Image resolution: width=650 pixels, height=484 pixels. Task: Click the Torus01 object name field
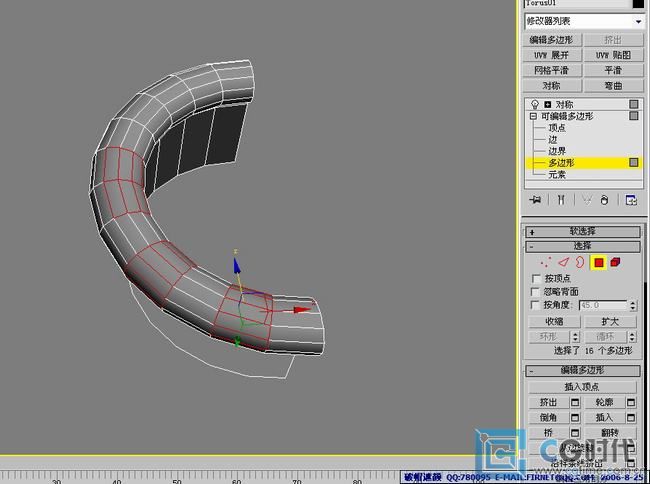pos(577,4)
